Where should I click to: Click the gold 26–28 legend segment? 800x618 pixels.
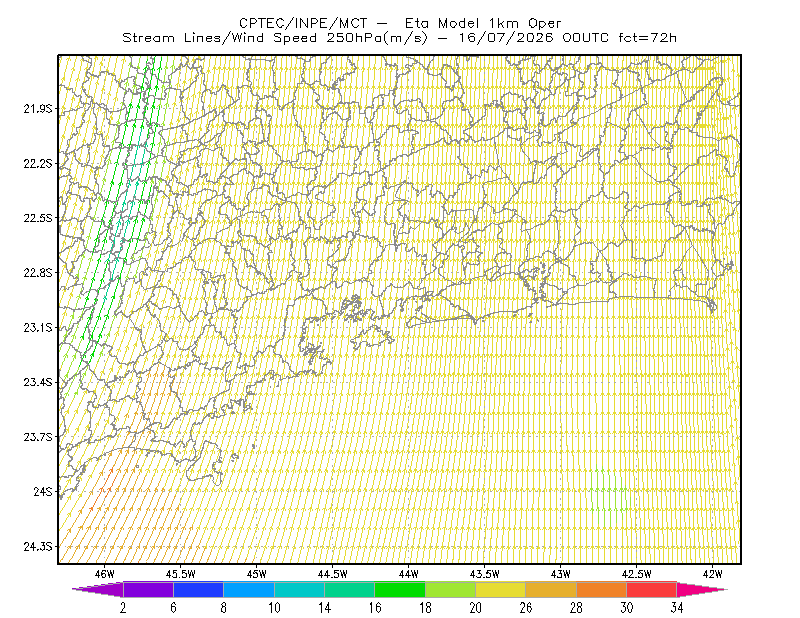point(551,589)
